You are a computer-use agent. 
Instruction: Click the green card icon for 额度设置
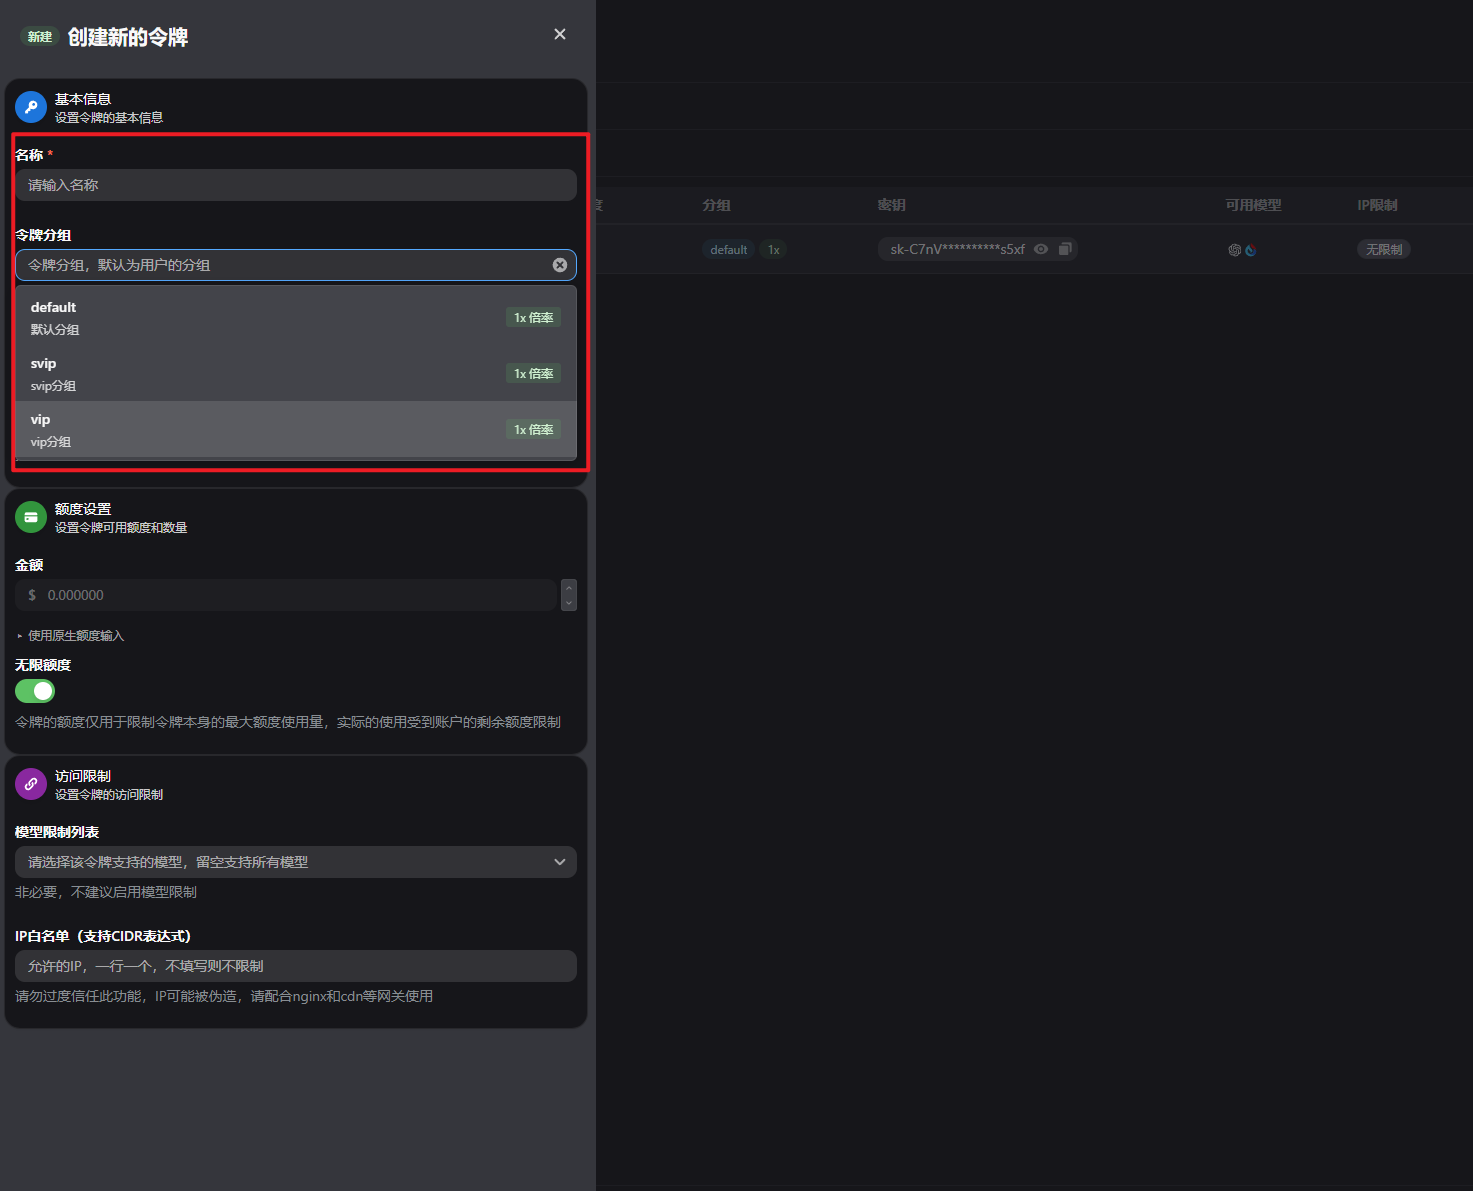tap(31, 517)
